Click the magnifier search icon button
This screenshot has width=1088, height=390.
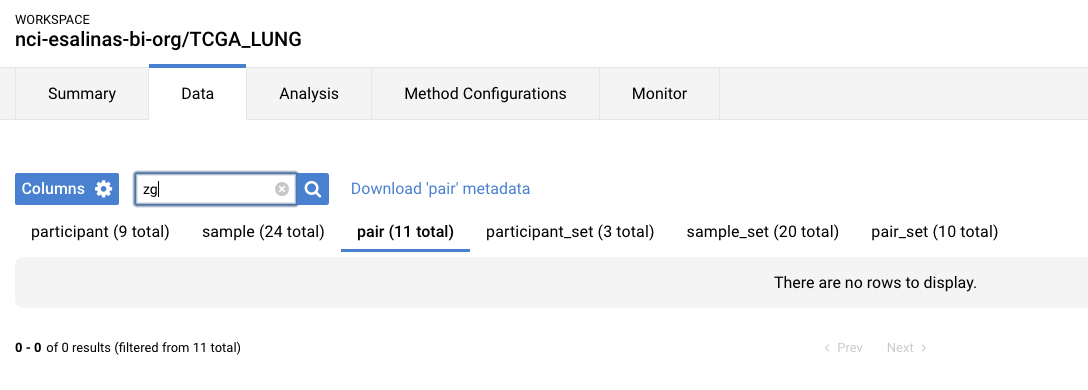click(313, 189)
